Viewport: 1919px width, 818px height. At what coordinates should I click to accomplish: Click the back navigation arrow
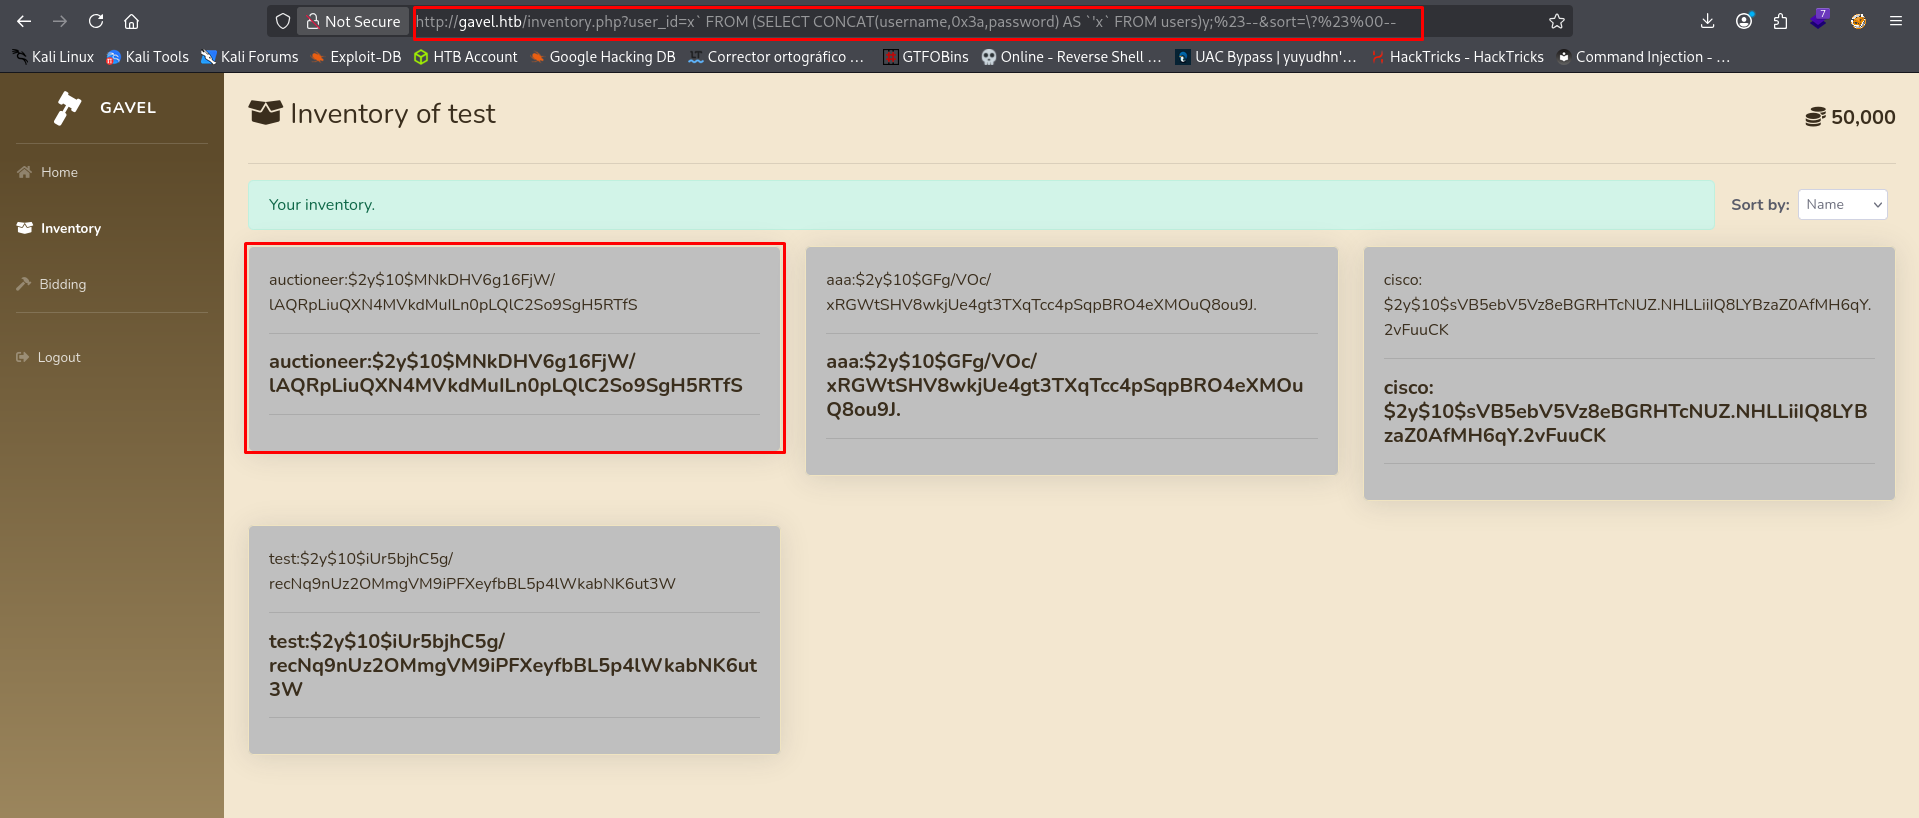click(24, 21)
